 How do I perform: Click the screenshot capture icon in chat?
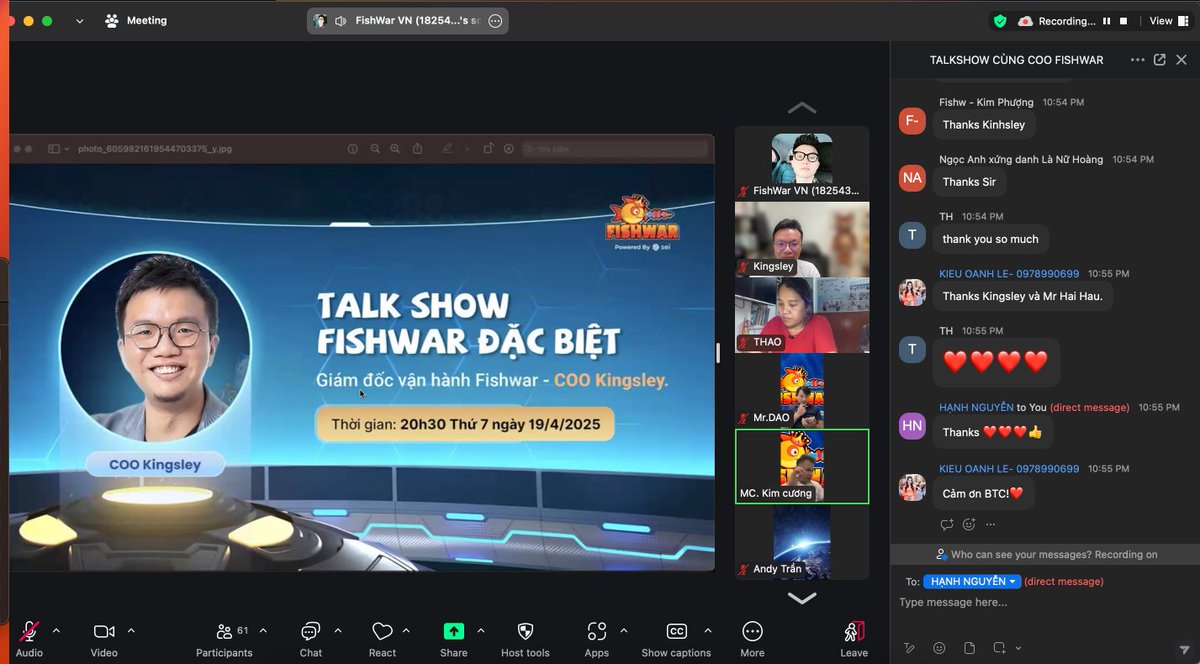point(998,648)
